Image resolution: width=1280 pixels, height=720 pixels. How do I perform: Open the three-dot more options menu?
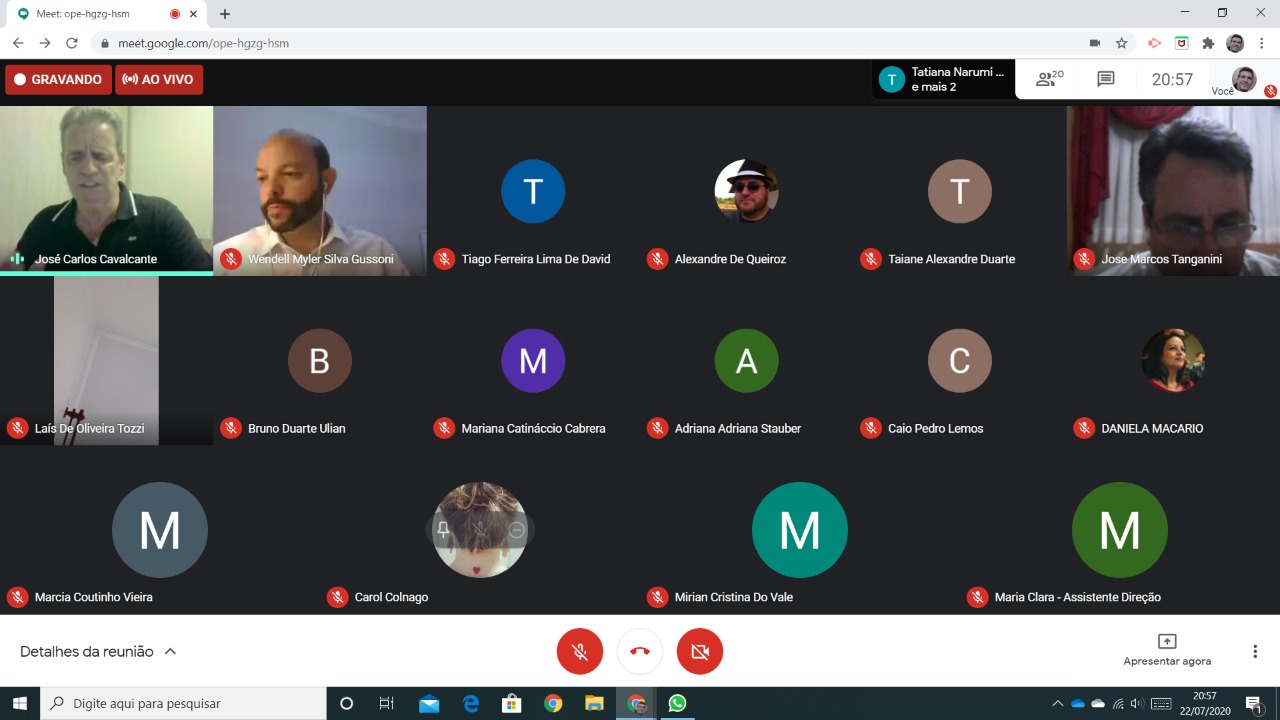pyautogui.click(x=1255, y=652)
